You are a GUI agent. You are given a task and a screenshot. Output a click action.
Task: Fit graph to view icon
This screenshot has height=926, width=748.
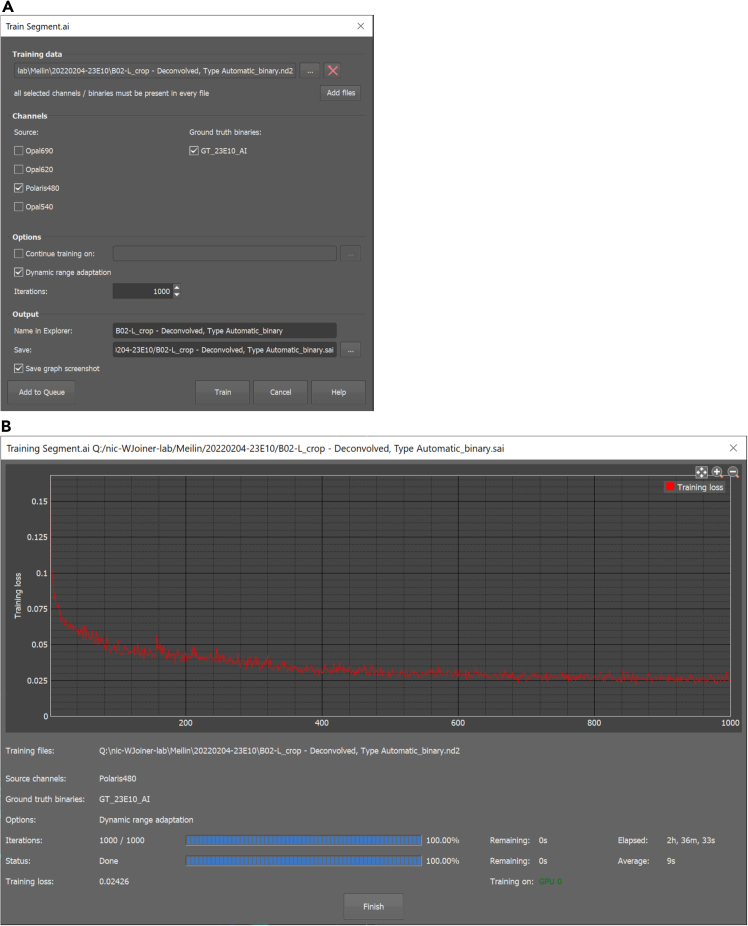pyautogui.click(x=701, y=472)
